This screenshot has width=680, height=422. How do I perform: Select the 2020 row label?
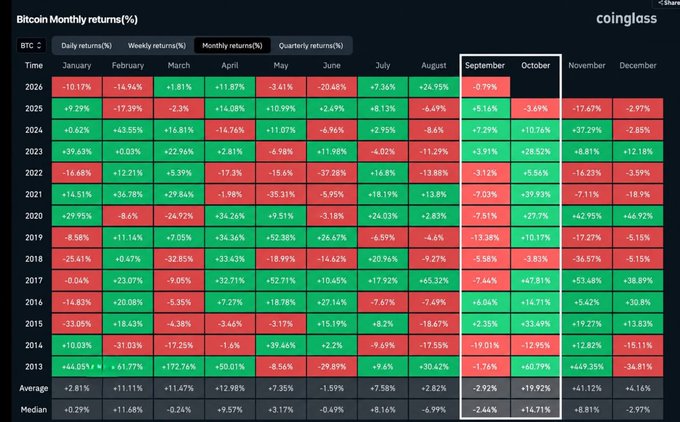[x=34, y=216]
